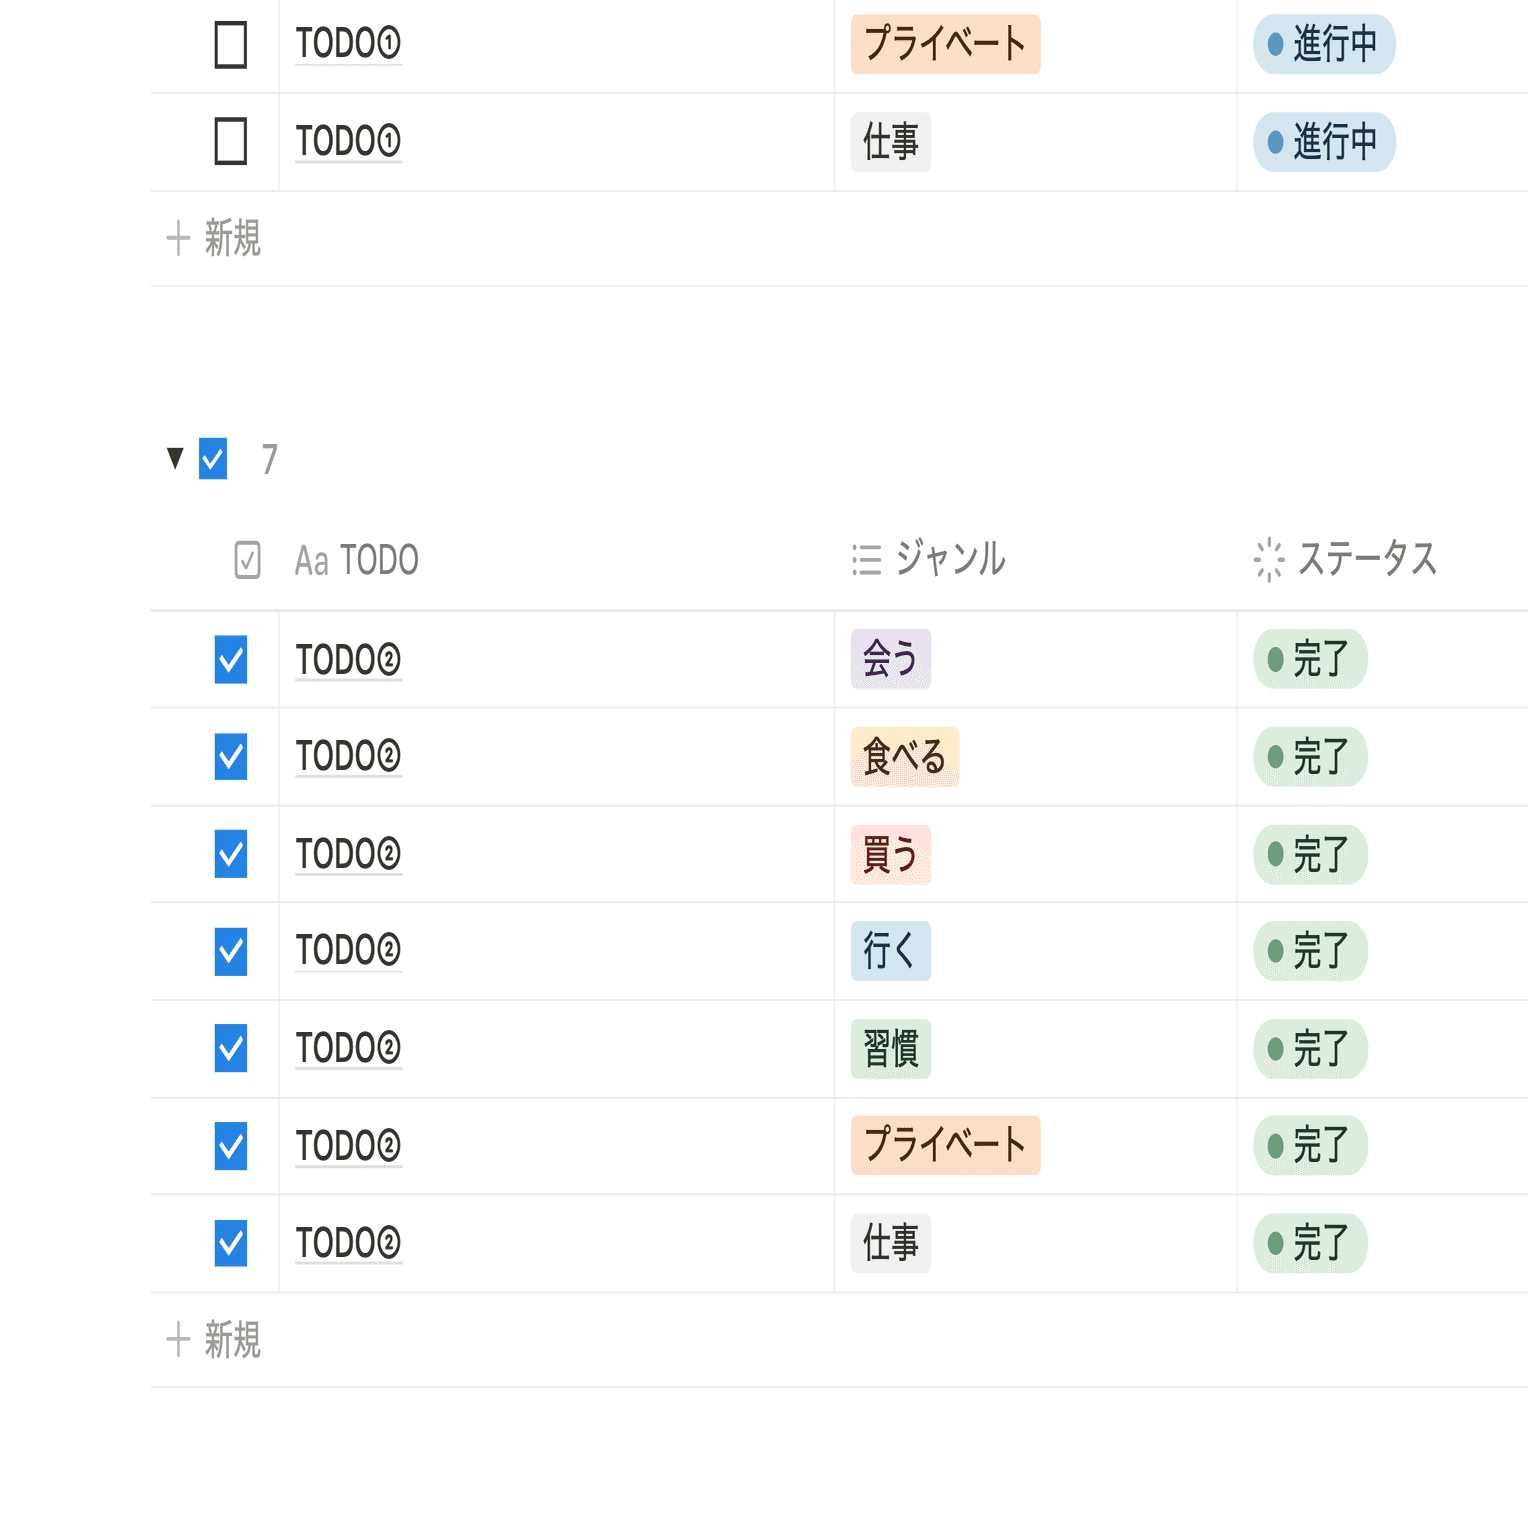Click the green 完了 status in 会う row

coord(1310,659)
